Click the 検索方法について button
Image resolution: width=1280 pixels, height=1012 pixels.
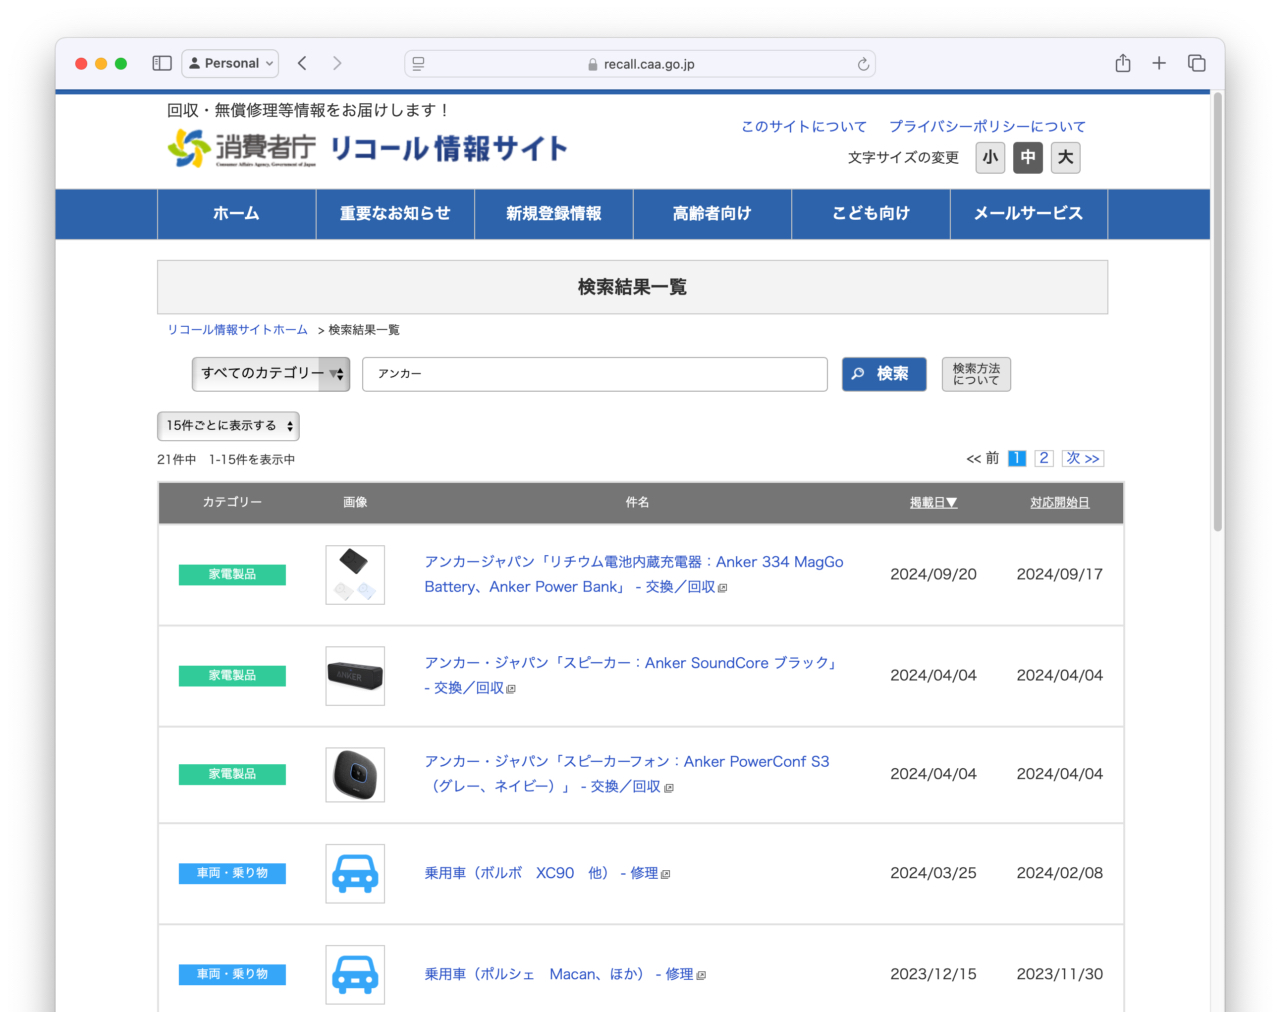[x=976, y=374]
